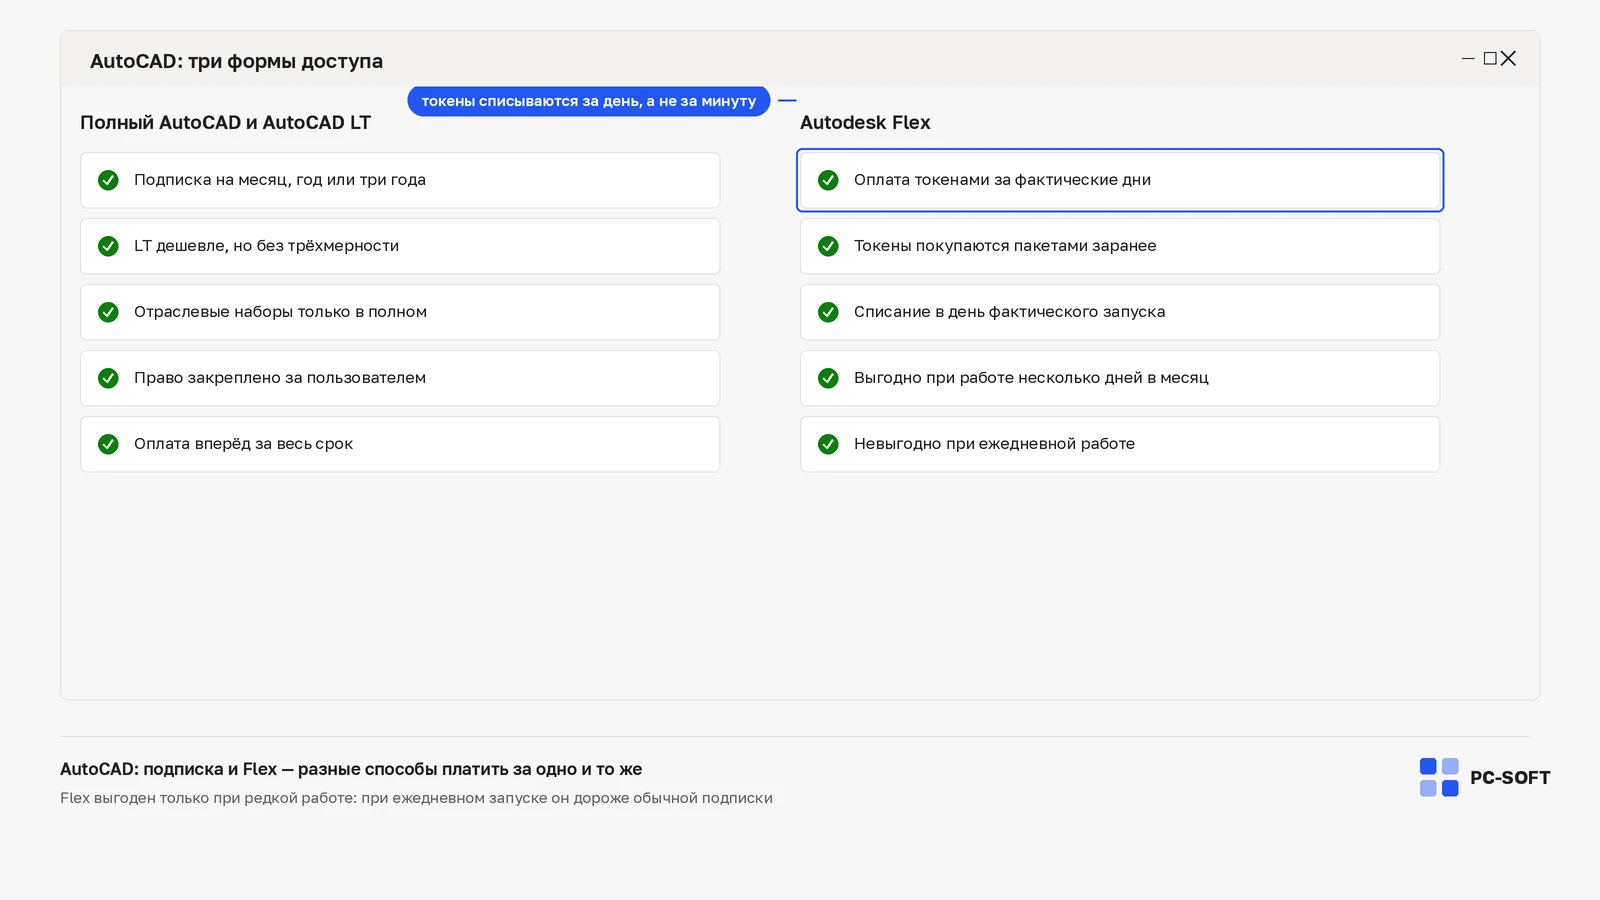
Task: Click the green check beside 'Оплата вперёд за весь срок'
Action: pyautogui.click(x=108, y=444)
